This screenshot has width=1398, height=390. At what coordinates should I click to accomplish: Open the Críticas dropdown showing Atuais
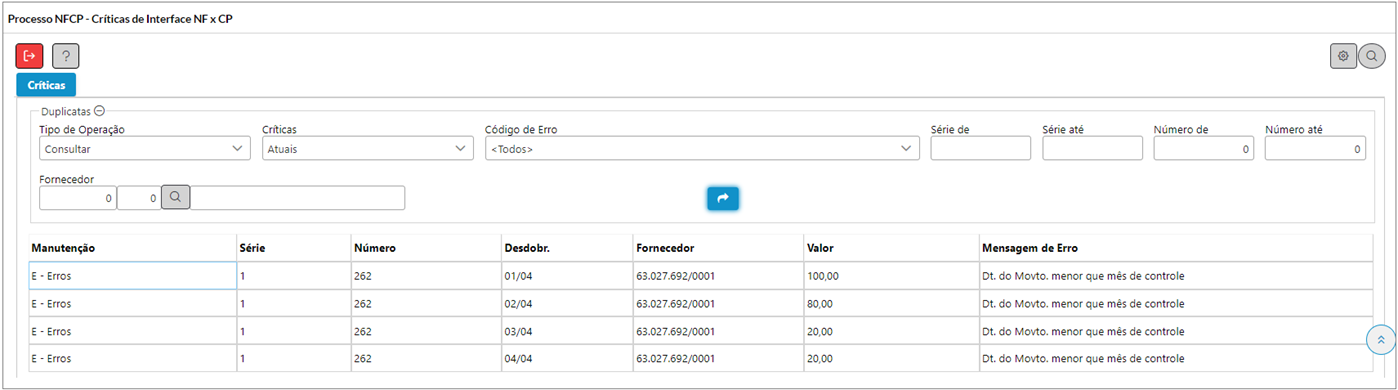pos(367,148)
